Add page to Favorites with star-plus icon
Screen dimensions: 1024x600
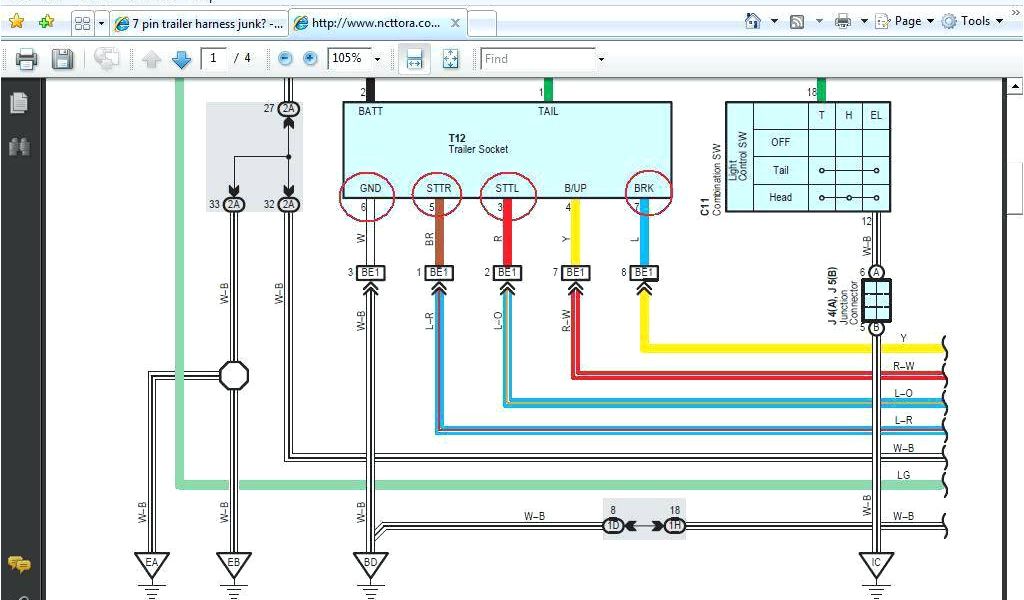click(46, 21)
